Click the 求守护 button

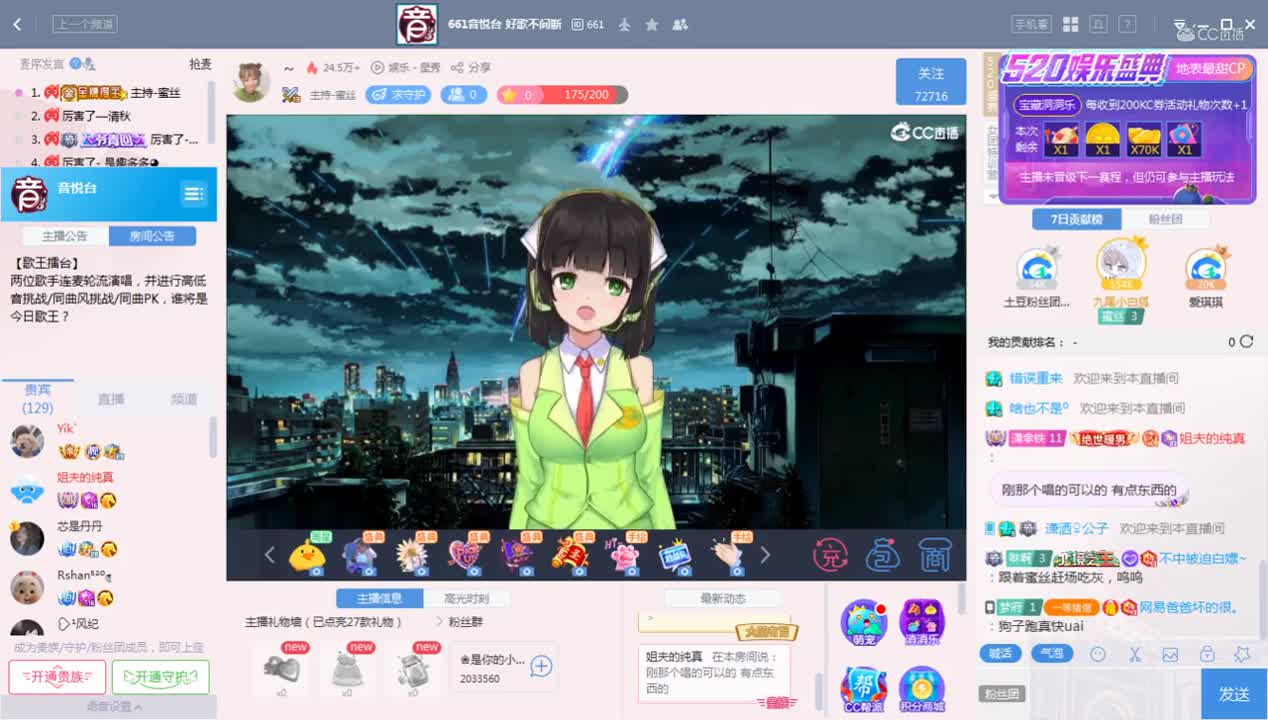coord(398,95)
